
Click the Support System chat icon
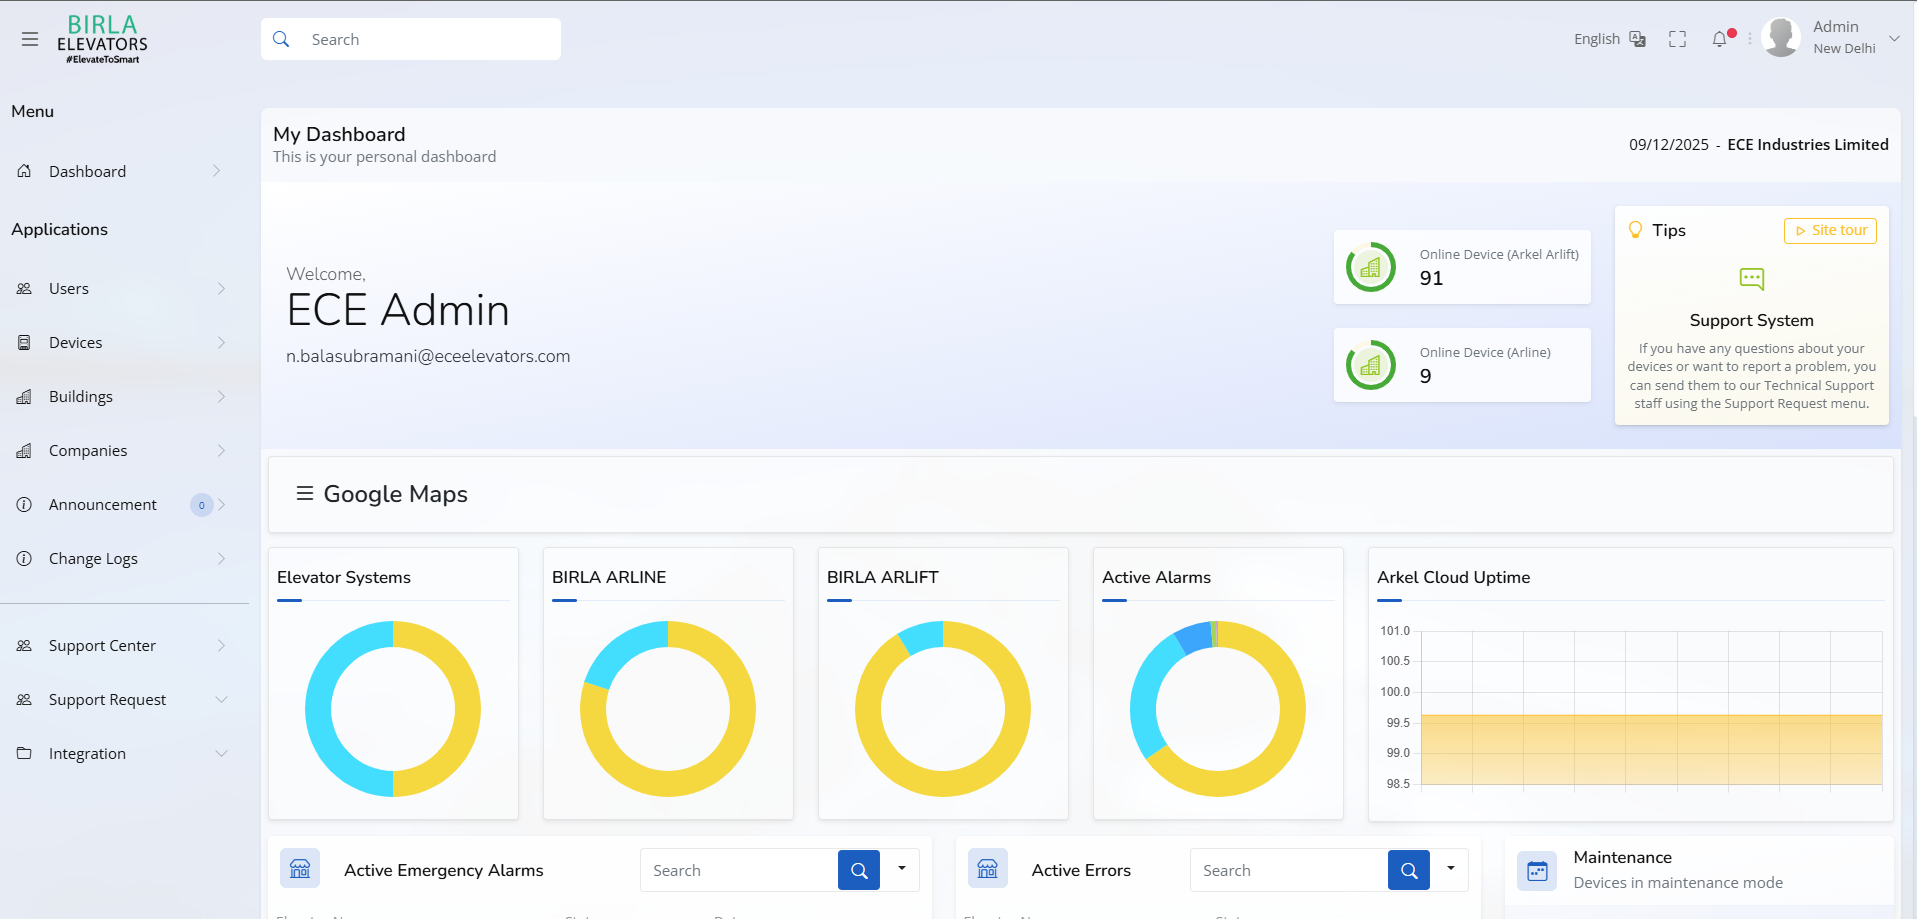point(1752,278)
